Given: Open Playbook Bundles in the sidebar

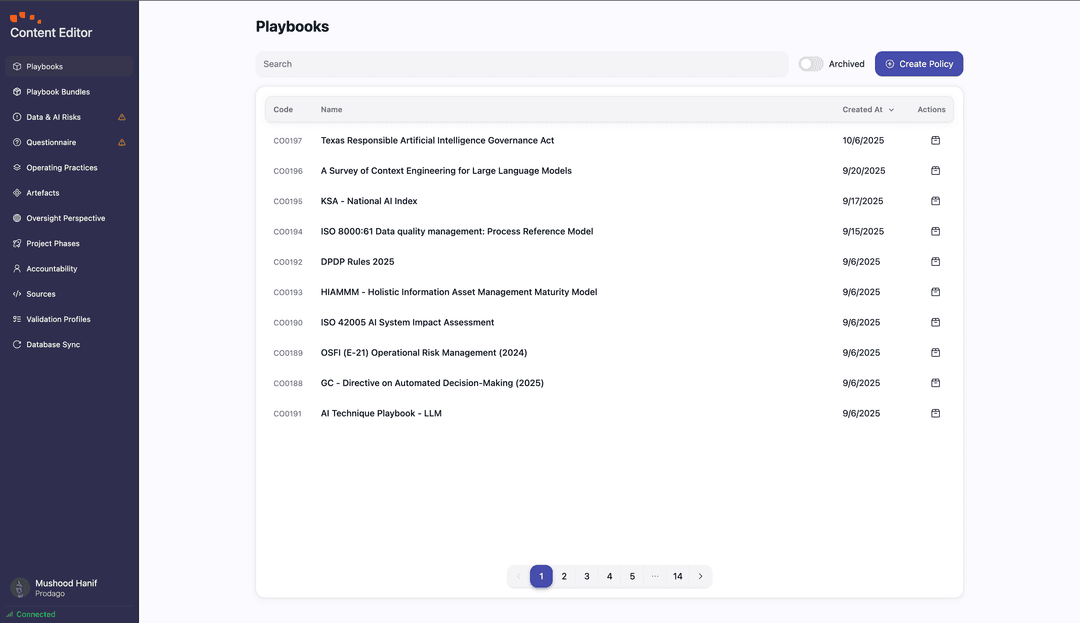Looking at the screenshot, I should click(58, 92).
